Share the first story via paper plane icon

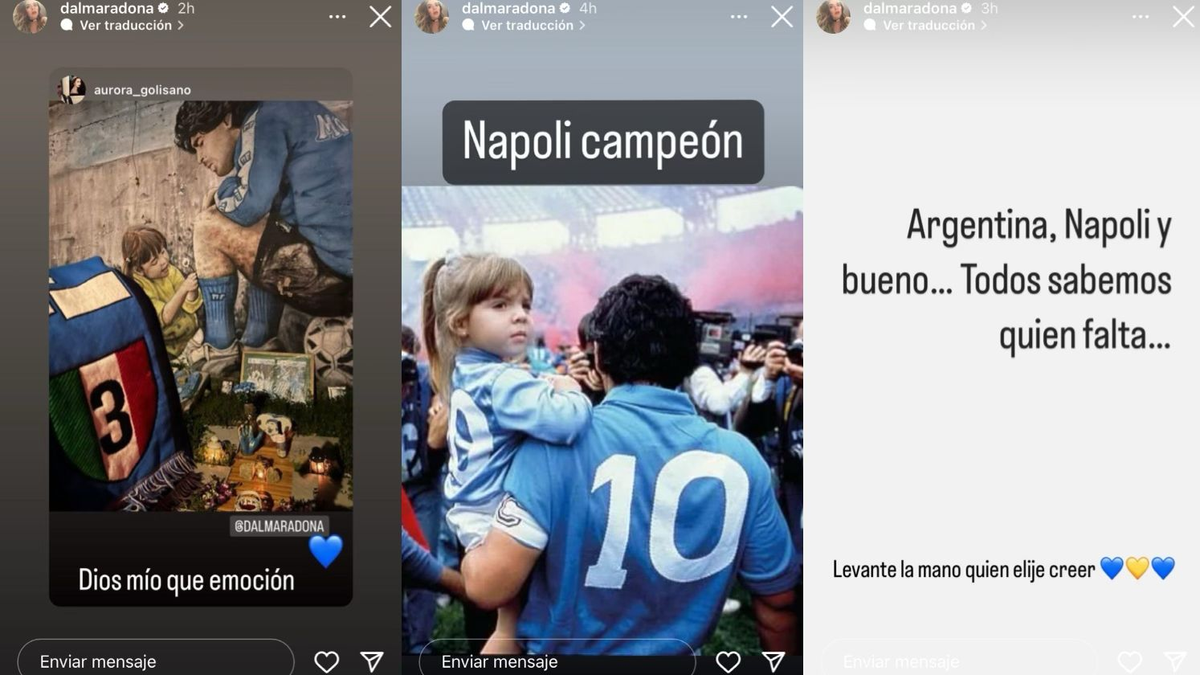371,661
